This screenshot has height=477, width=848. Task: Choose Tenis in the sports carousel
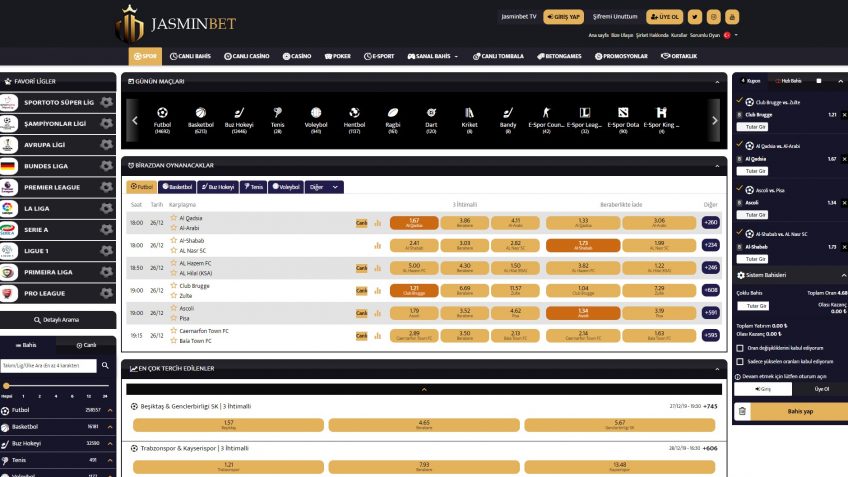click(x=277, y=119)
